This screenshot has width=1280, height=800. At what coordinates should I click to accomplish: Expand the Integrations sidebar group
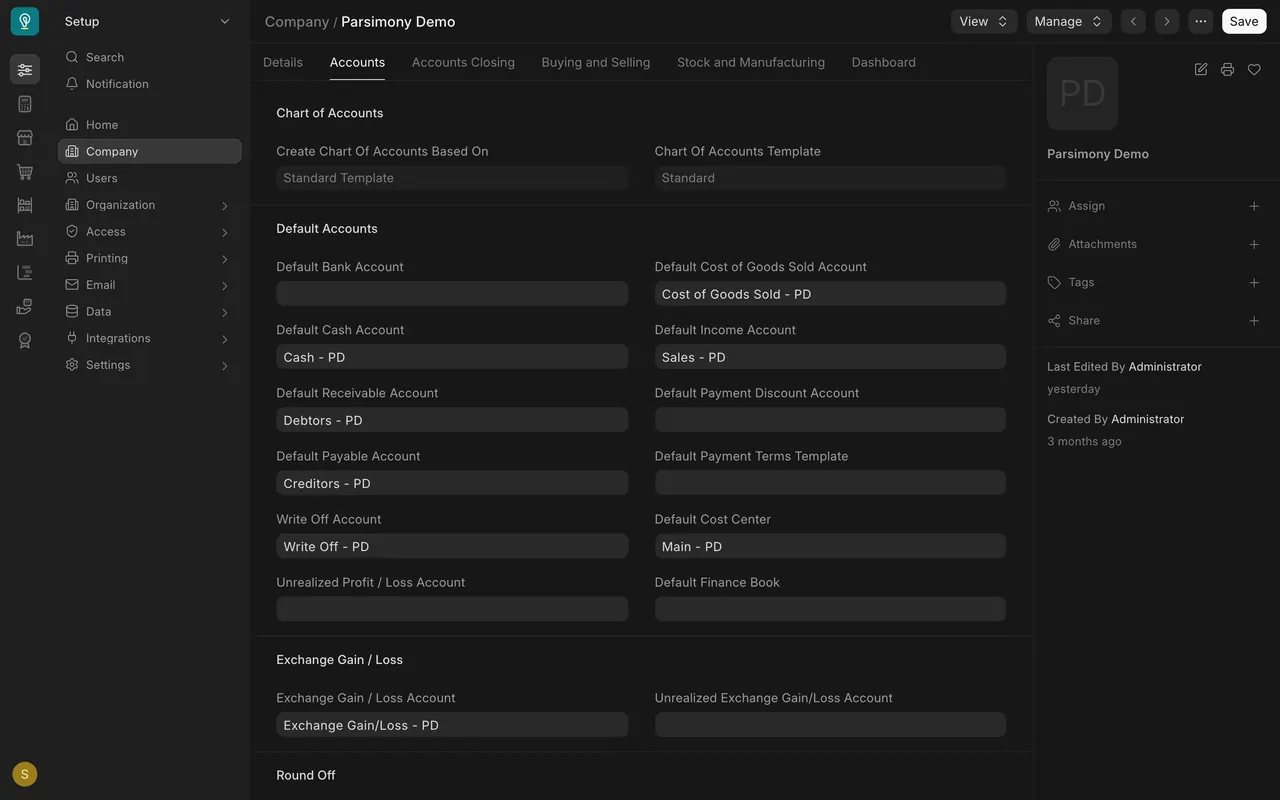coord(224,338)
